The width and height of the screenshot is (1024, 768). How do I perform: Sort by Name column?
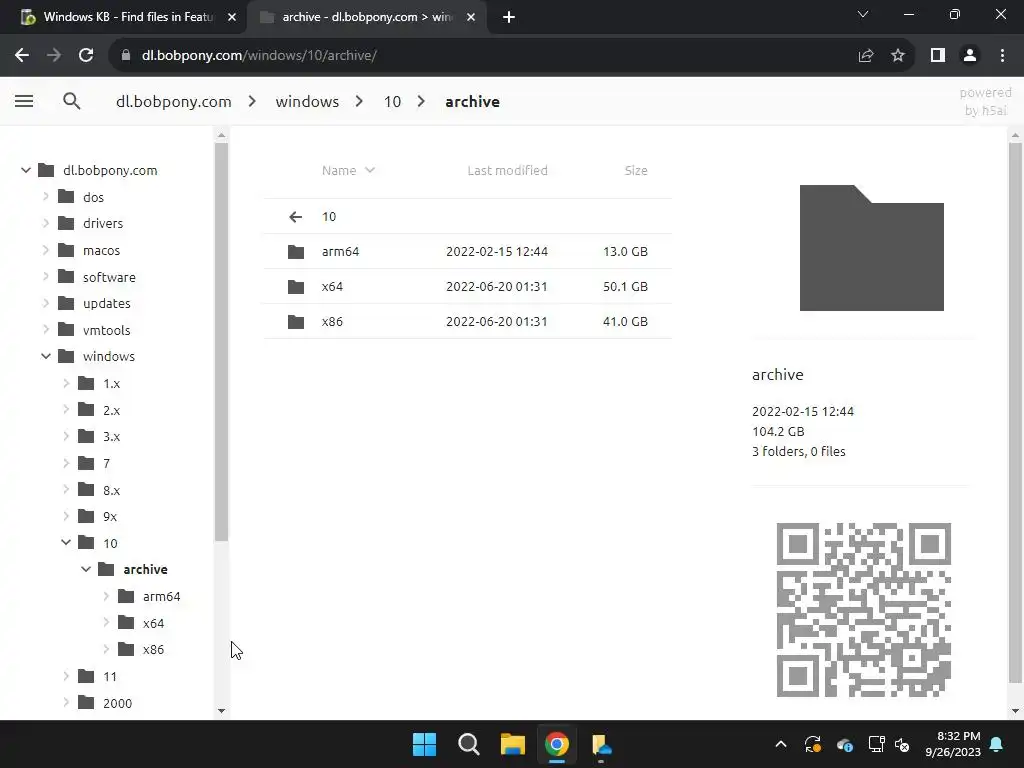(348, 170)
